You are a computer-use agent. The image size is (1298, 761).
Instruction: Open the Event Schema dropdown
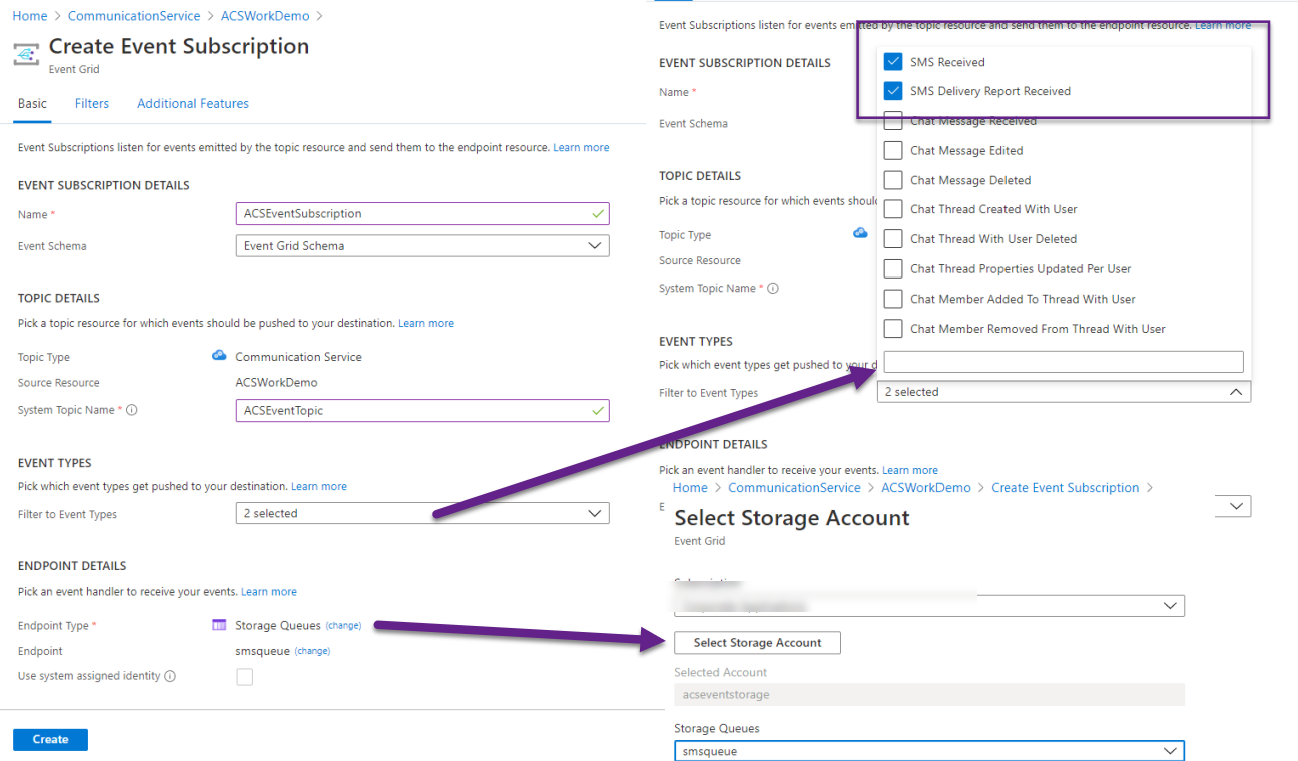tap(422, 245)
